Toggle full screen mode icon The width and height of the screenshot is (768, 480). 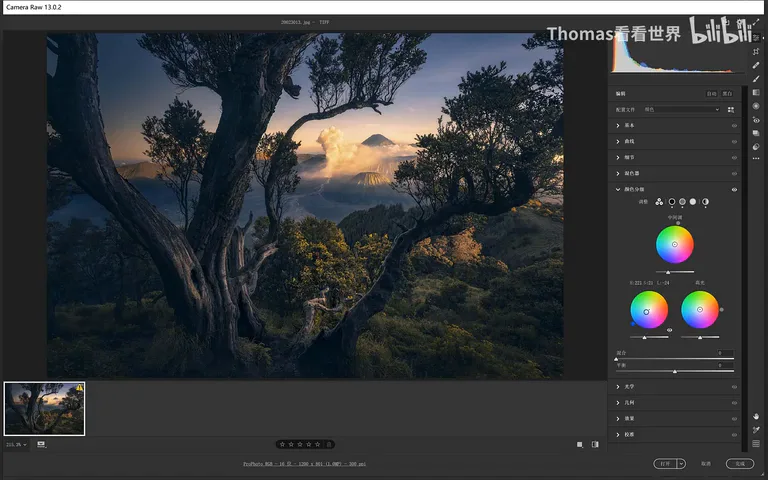756,22
